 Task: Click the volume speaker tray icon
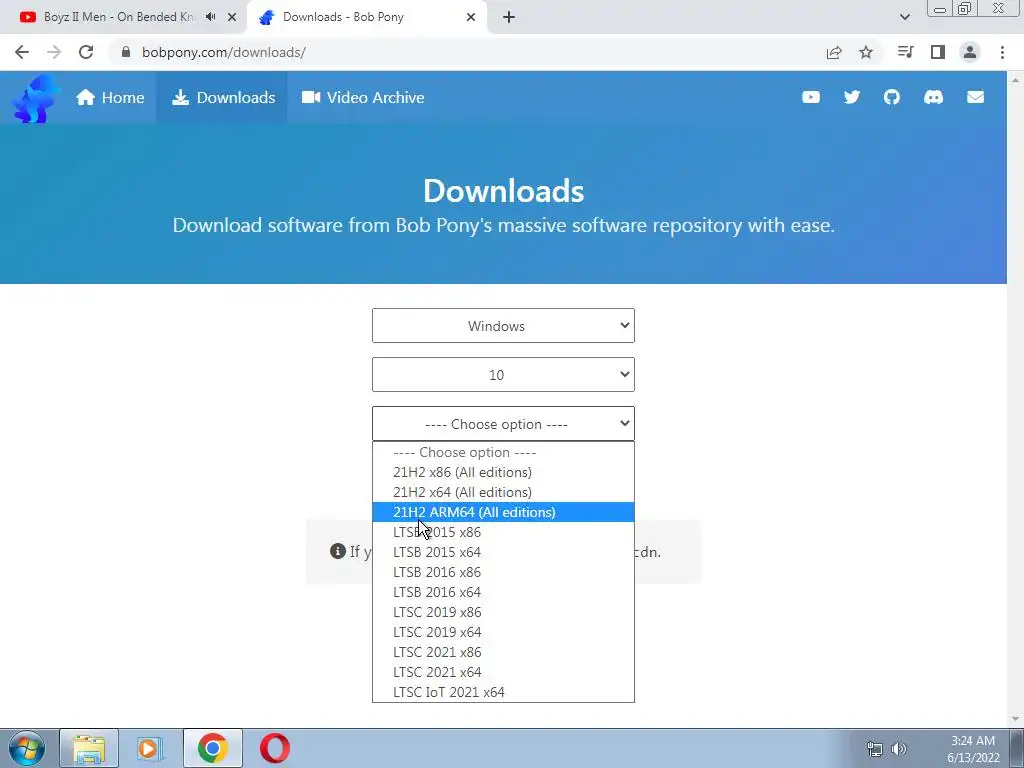point(899,749)
